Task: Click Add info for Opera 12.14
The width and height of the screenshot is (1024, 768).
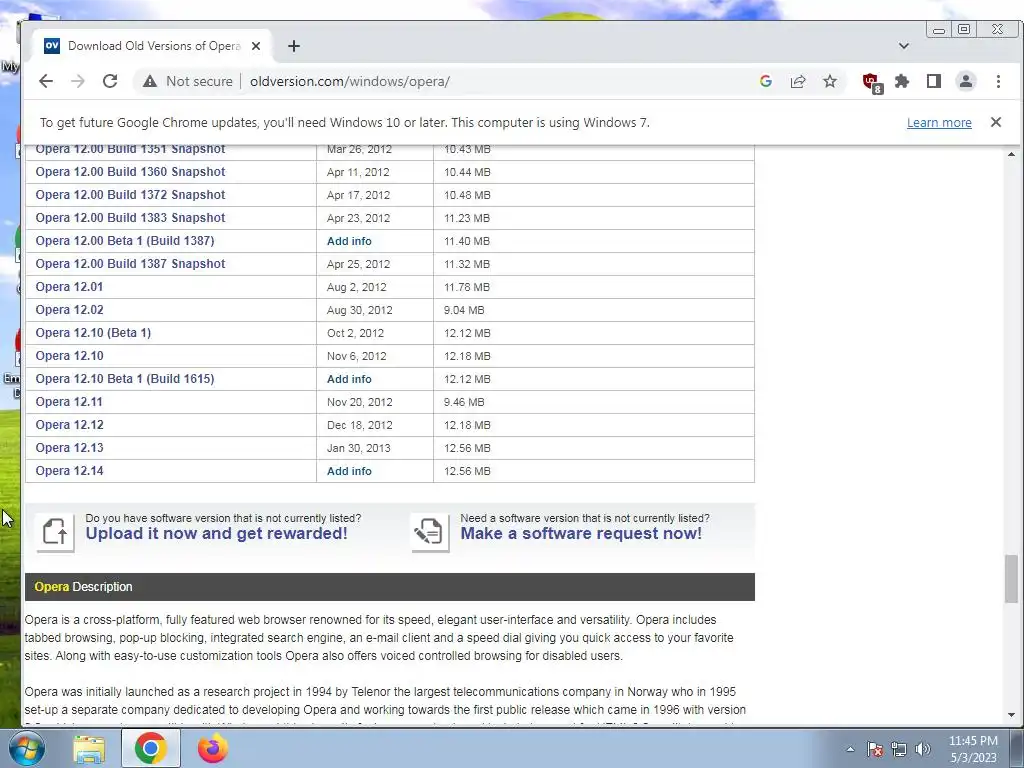Action: point(349,471)
